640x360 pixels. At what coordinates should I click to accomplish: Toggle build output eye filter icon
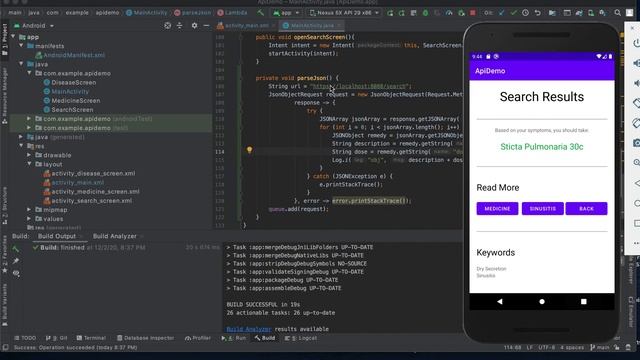pyautogui.click(x=16, y=273)
